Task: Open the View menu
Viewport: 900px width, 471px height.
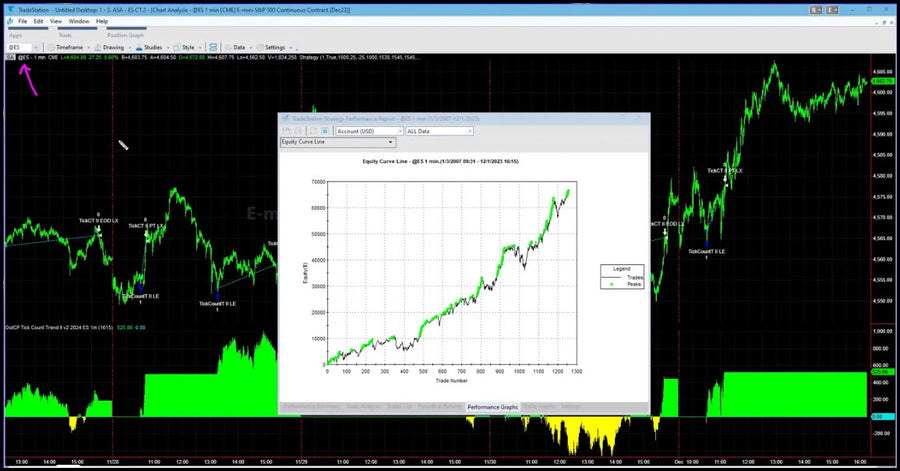Action: point(56,21)
